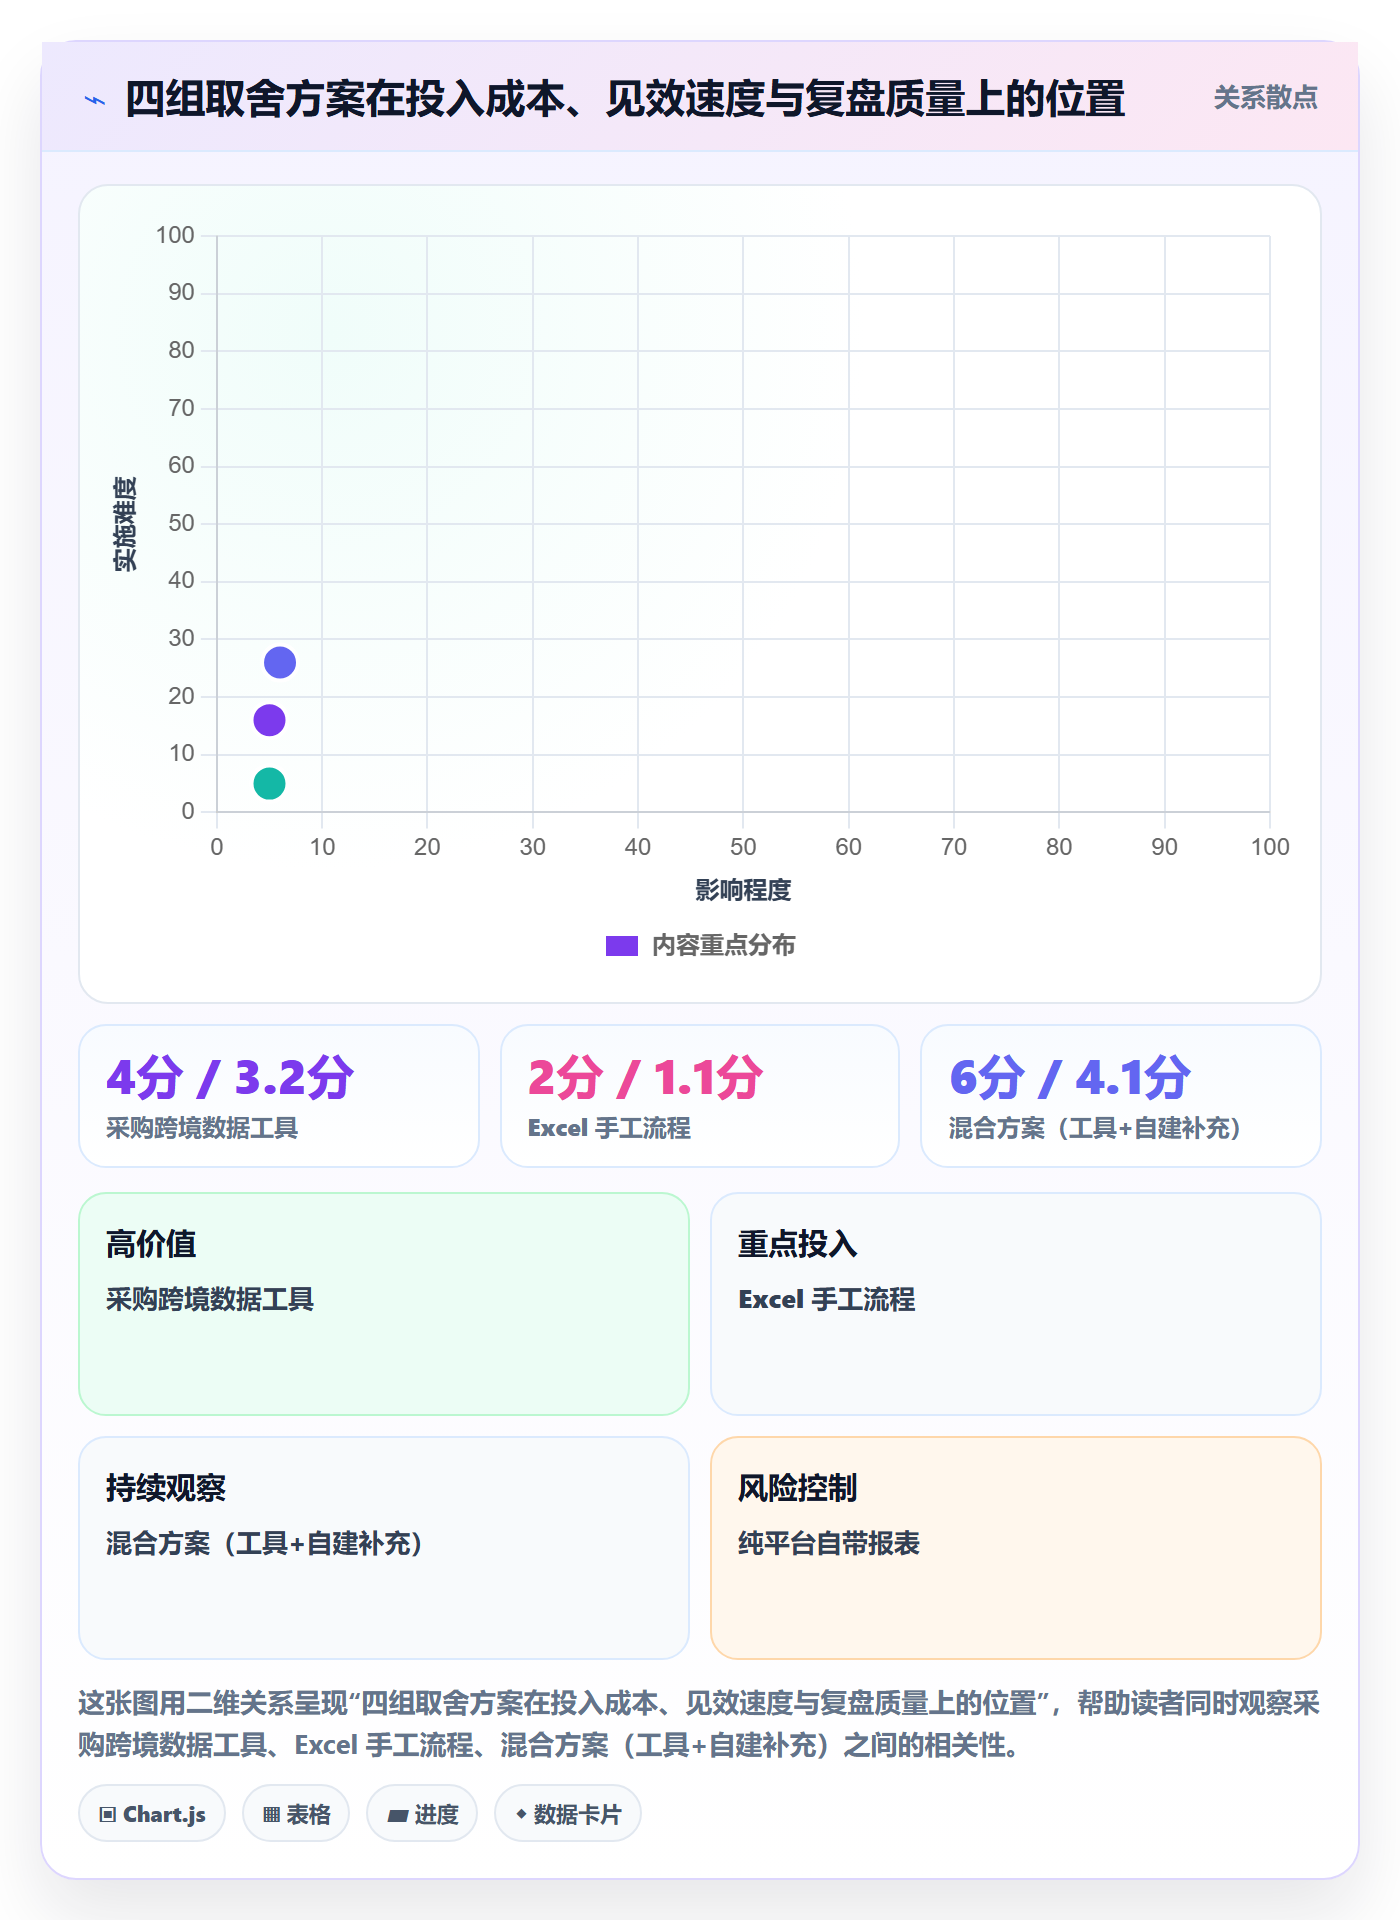The width and height of the screenshot is (1400, 1920).
Task: Select the 持续观察 quadrant card
Action: pyautogui.click(x=384, y=1548)
